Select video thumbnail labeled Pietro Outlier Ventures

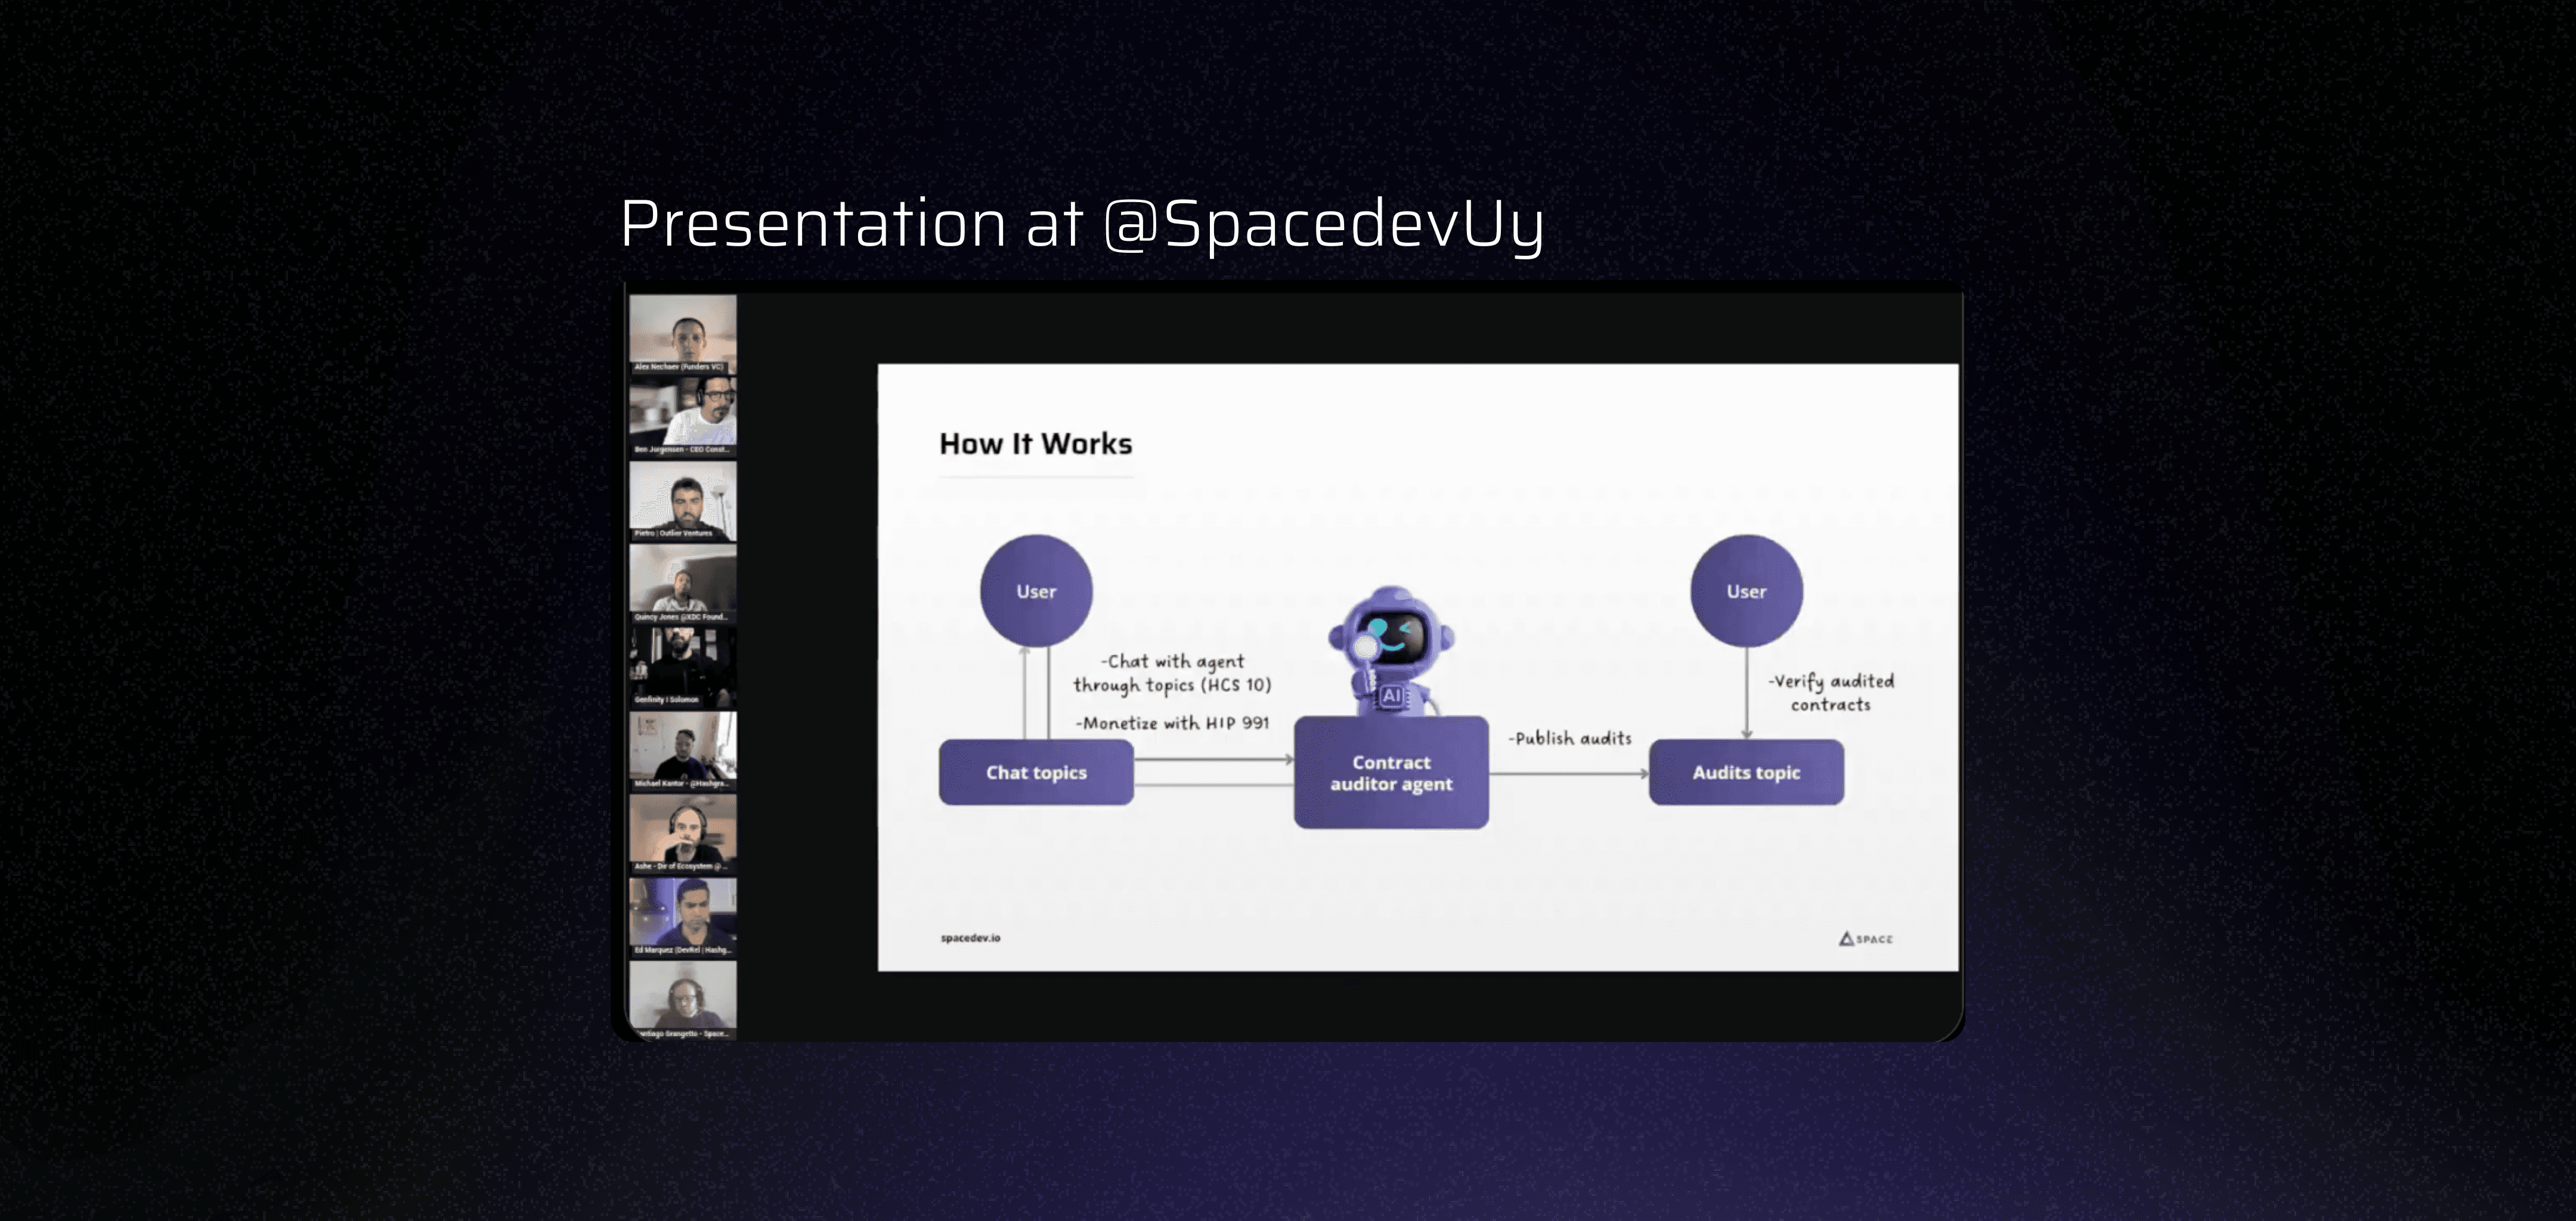click(x=683, y=499)
